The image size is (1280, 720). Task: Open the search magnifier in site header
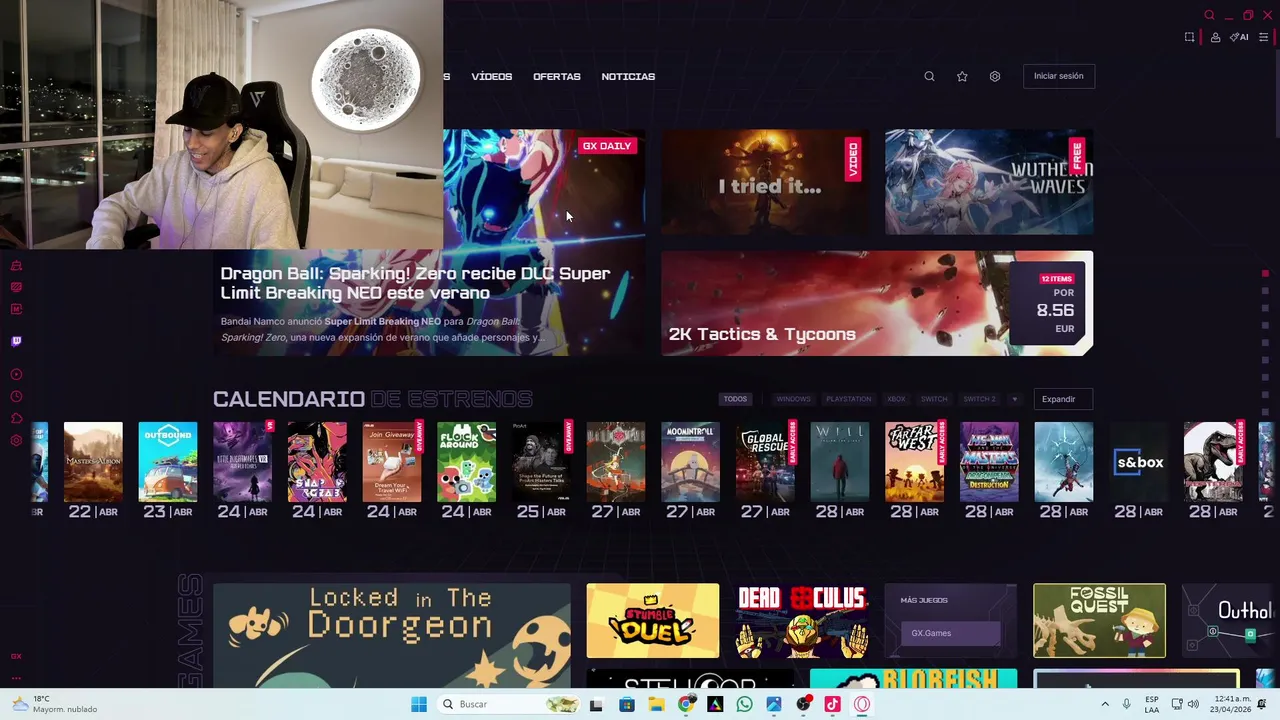point(929,76)
